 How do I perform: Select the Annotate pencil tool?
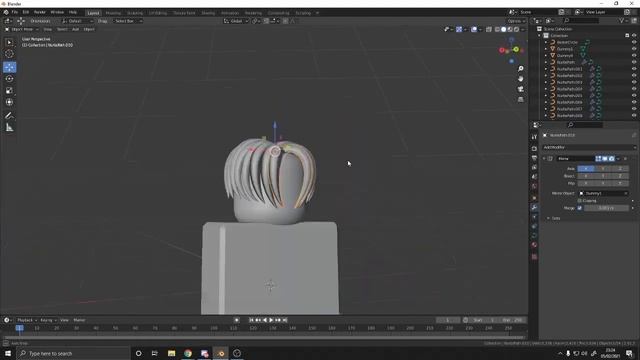pyautogui.click(x=9, y=116)
